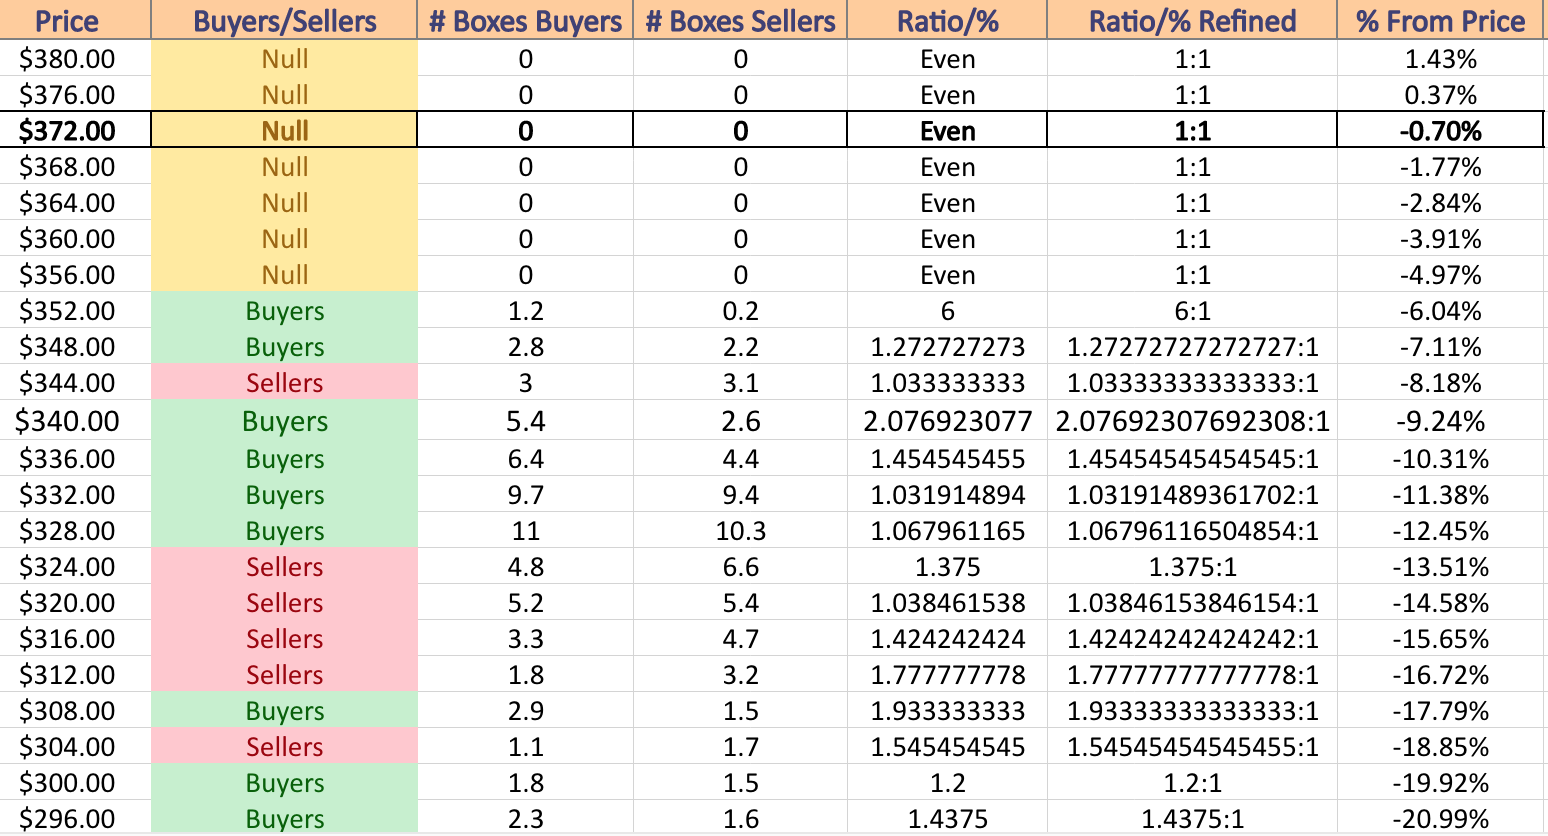1548x836 pixels.
Task: Select the Buyers cell in $308.00 row
Action: [x=284, y=711]
